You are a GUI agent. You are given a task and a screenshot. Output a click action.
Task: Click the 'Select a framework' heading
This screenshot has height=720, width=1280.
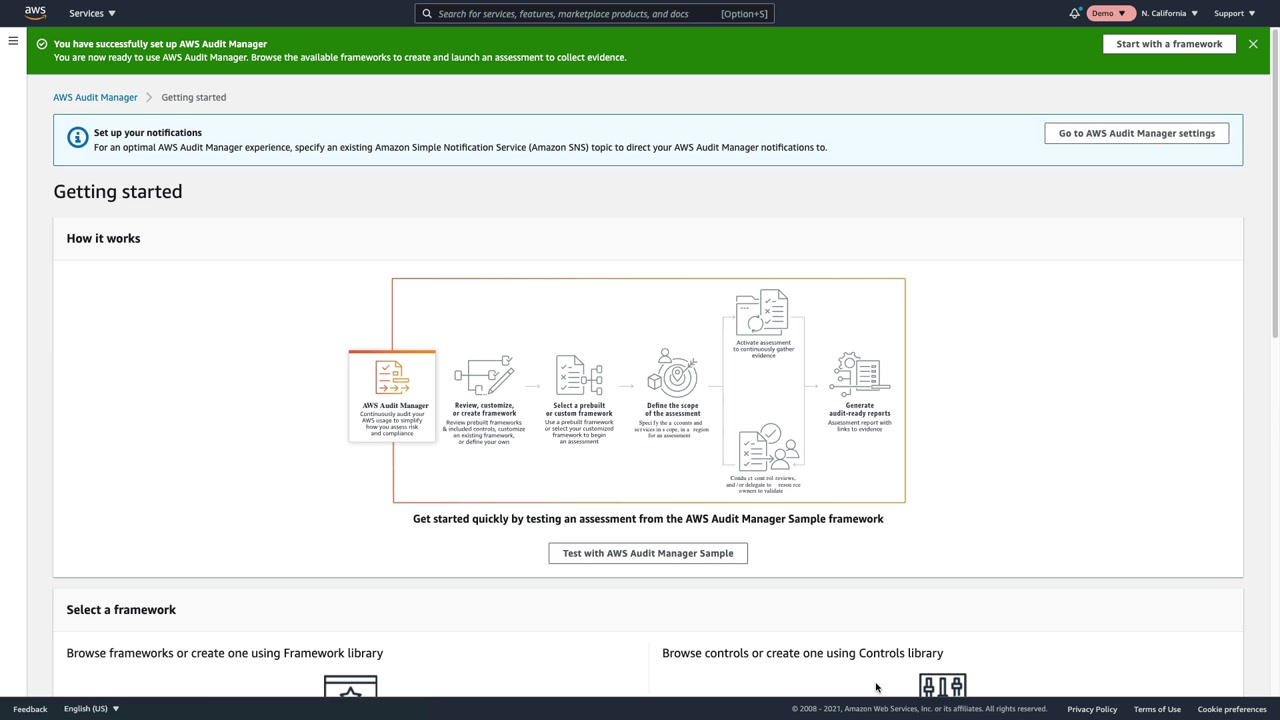pyautogui.click(x=121, y=610)
